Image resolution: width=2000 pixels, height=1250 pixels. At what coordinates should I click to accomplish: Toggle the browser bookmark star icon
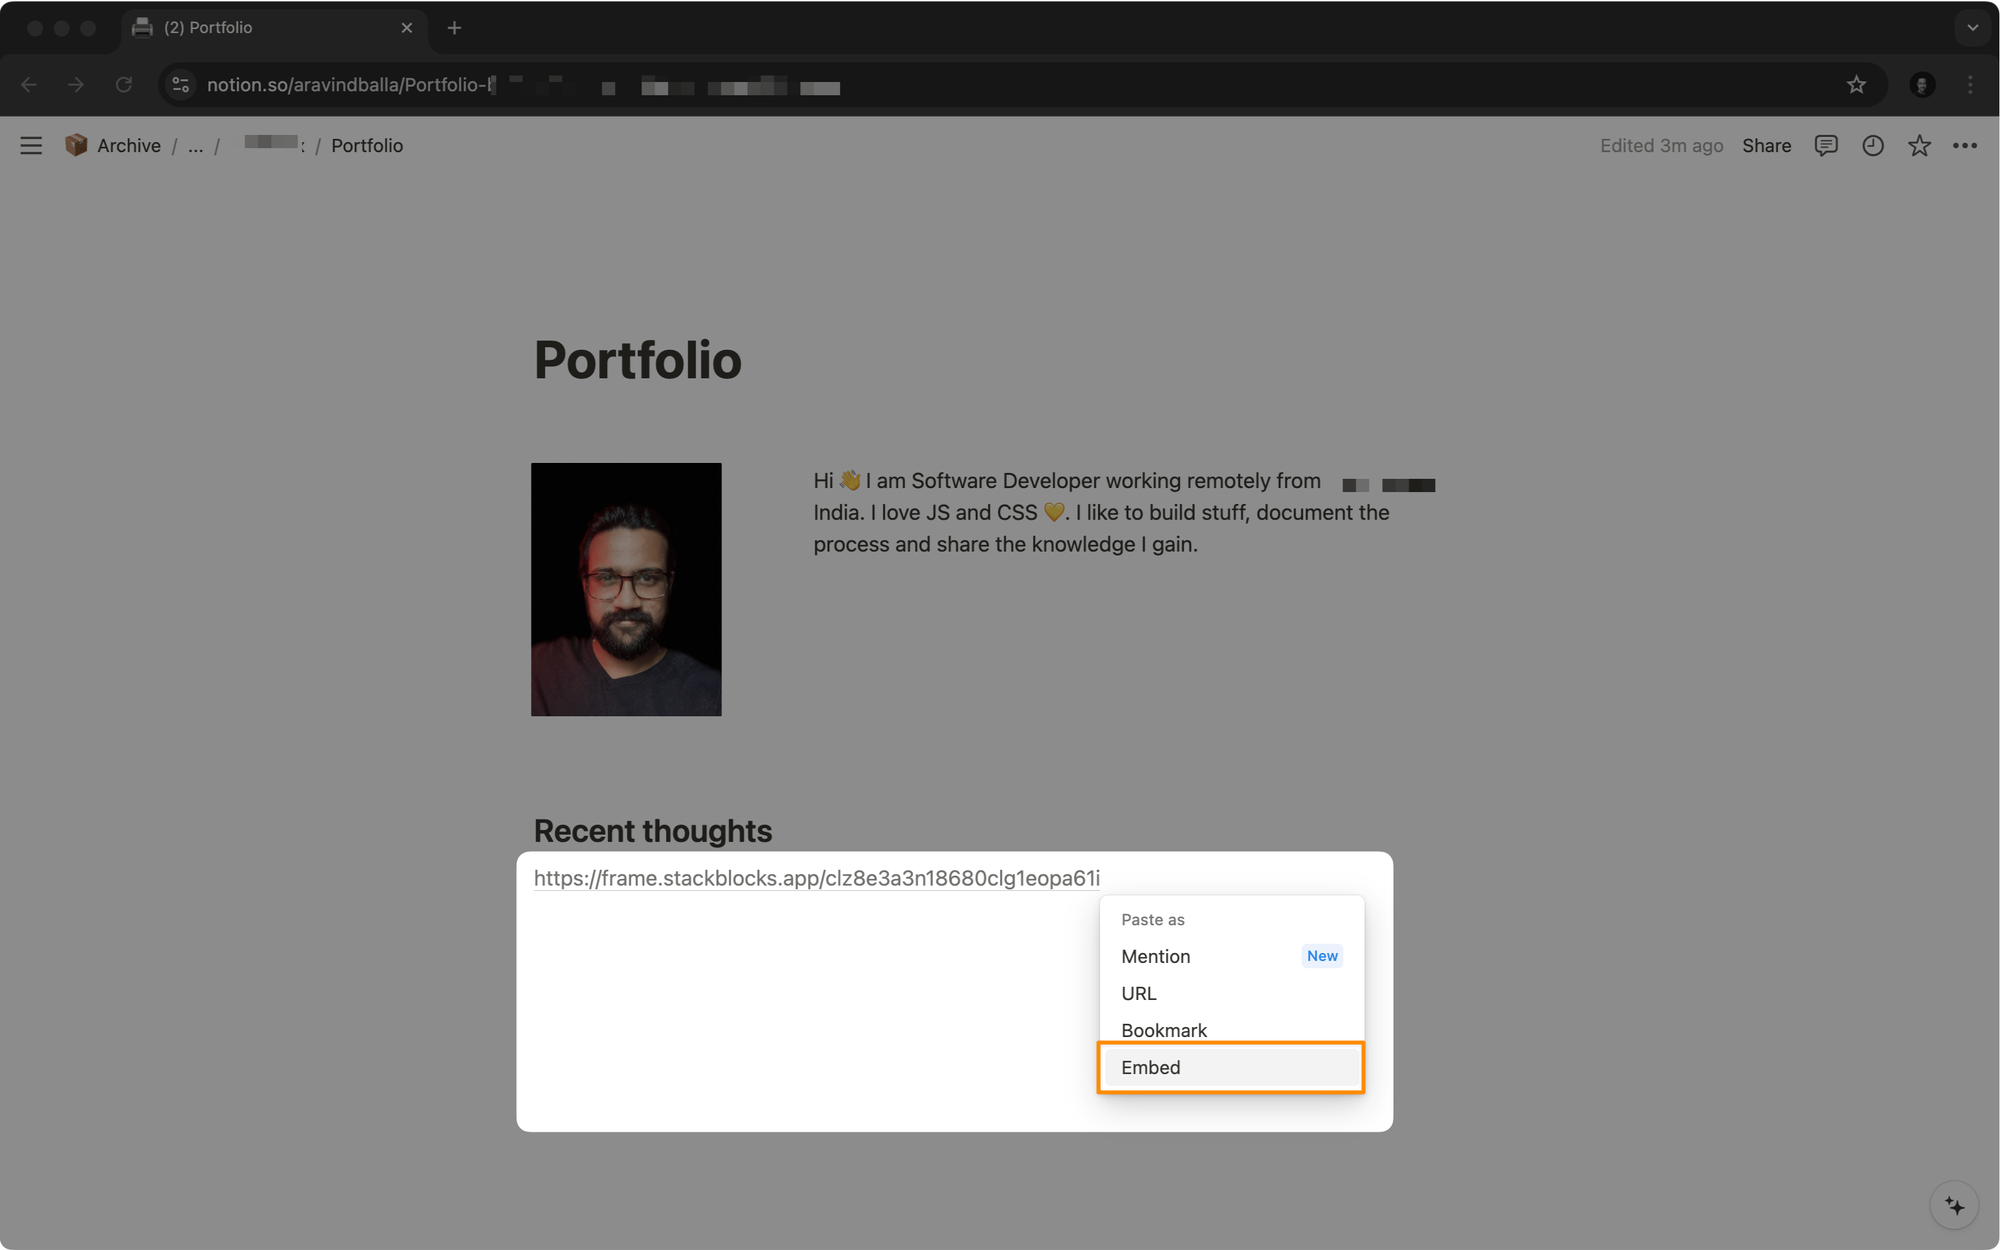coord(1856,85)
